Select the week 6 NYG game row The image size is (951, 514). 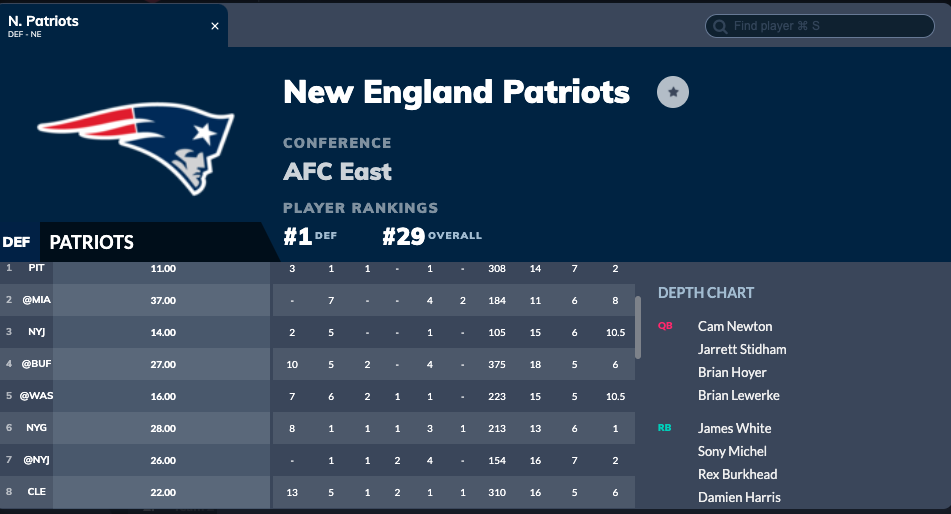tap(317, 428)
